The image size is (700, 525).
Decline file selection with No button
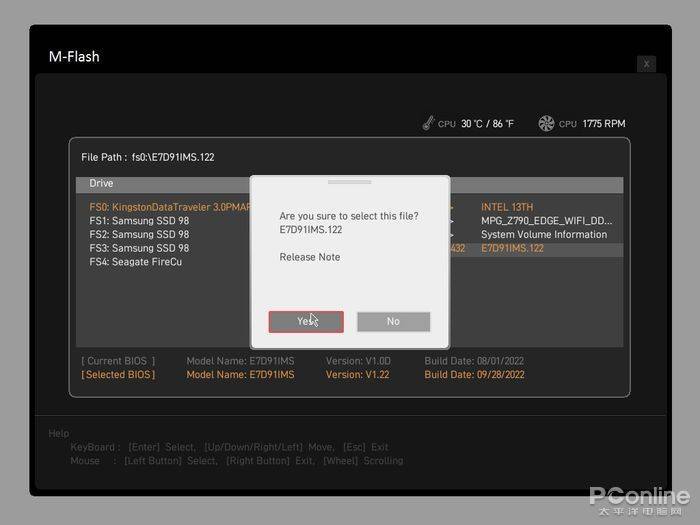[393, 321]
